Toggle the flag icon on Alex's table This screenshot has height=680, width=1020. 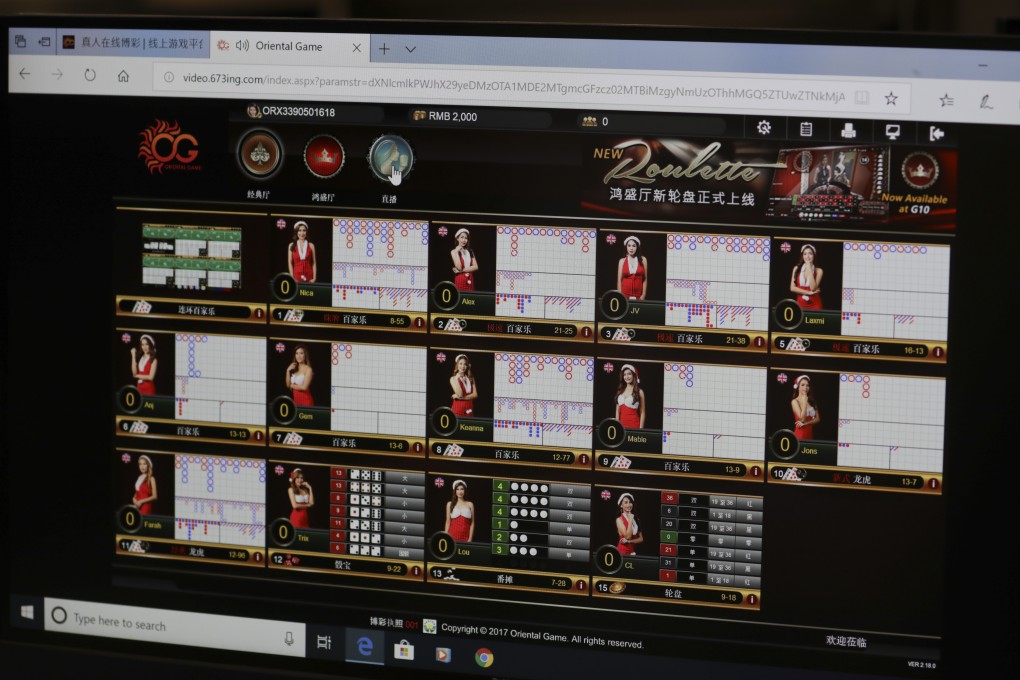coord(443,231)
